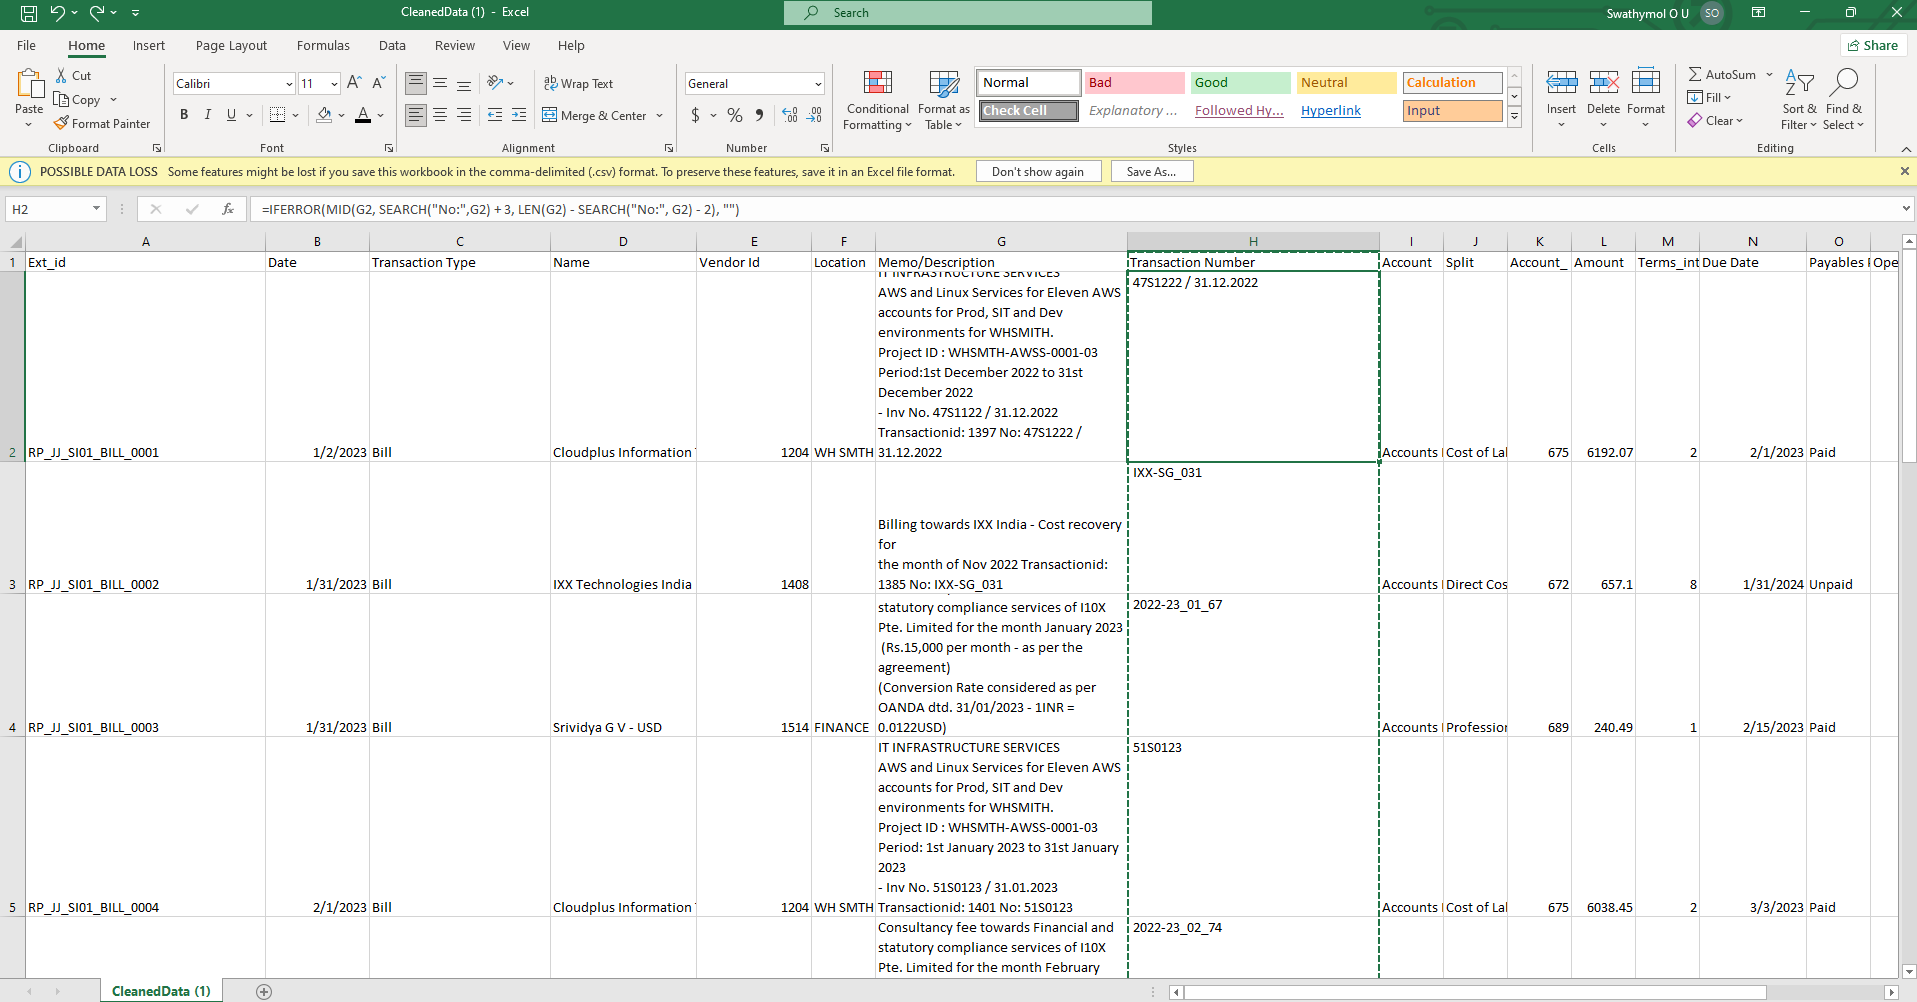Click the Insert Function fx icon
Image resolution: width=1917 pixels, height=1002 pixels.
(228, 209)
